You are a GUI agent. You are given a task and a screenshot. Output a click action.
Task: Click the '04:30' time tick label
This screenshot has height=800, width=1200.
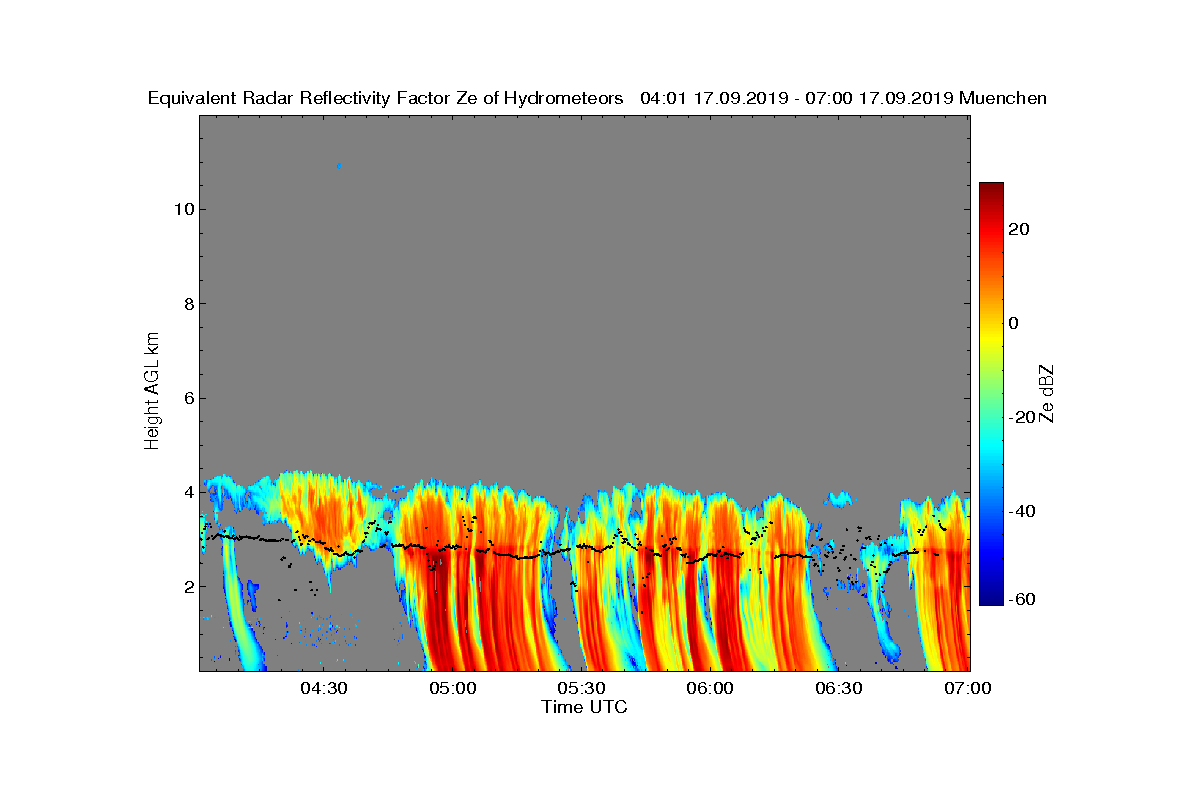point(324,688)
